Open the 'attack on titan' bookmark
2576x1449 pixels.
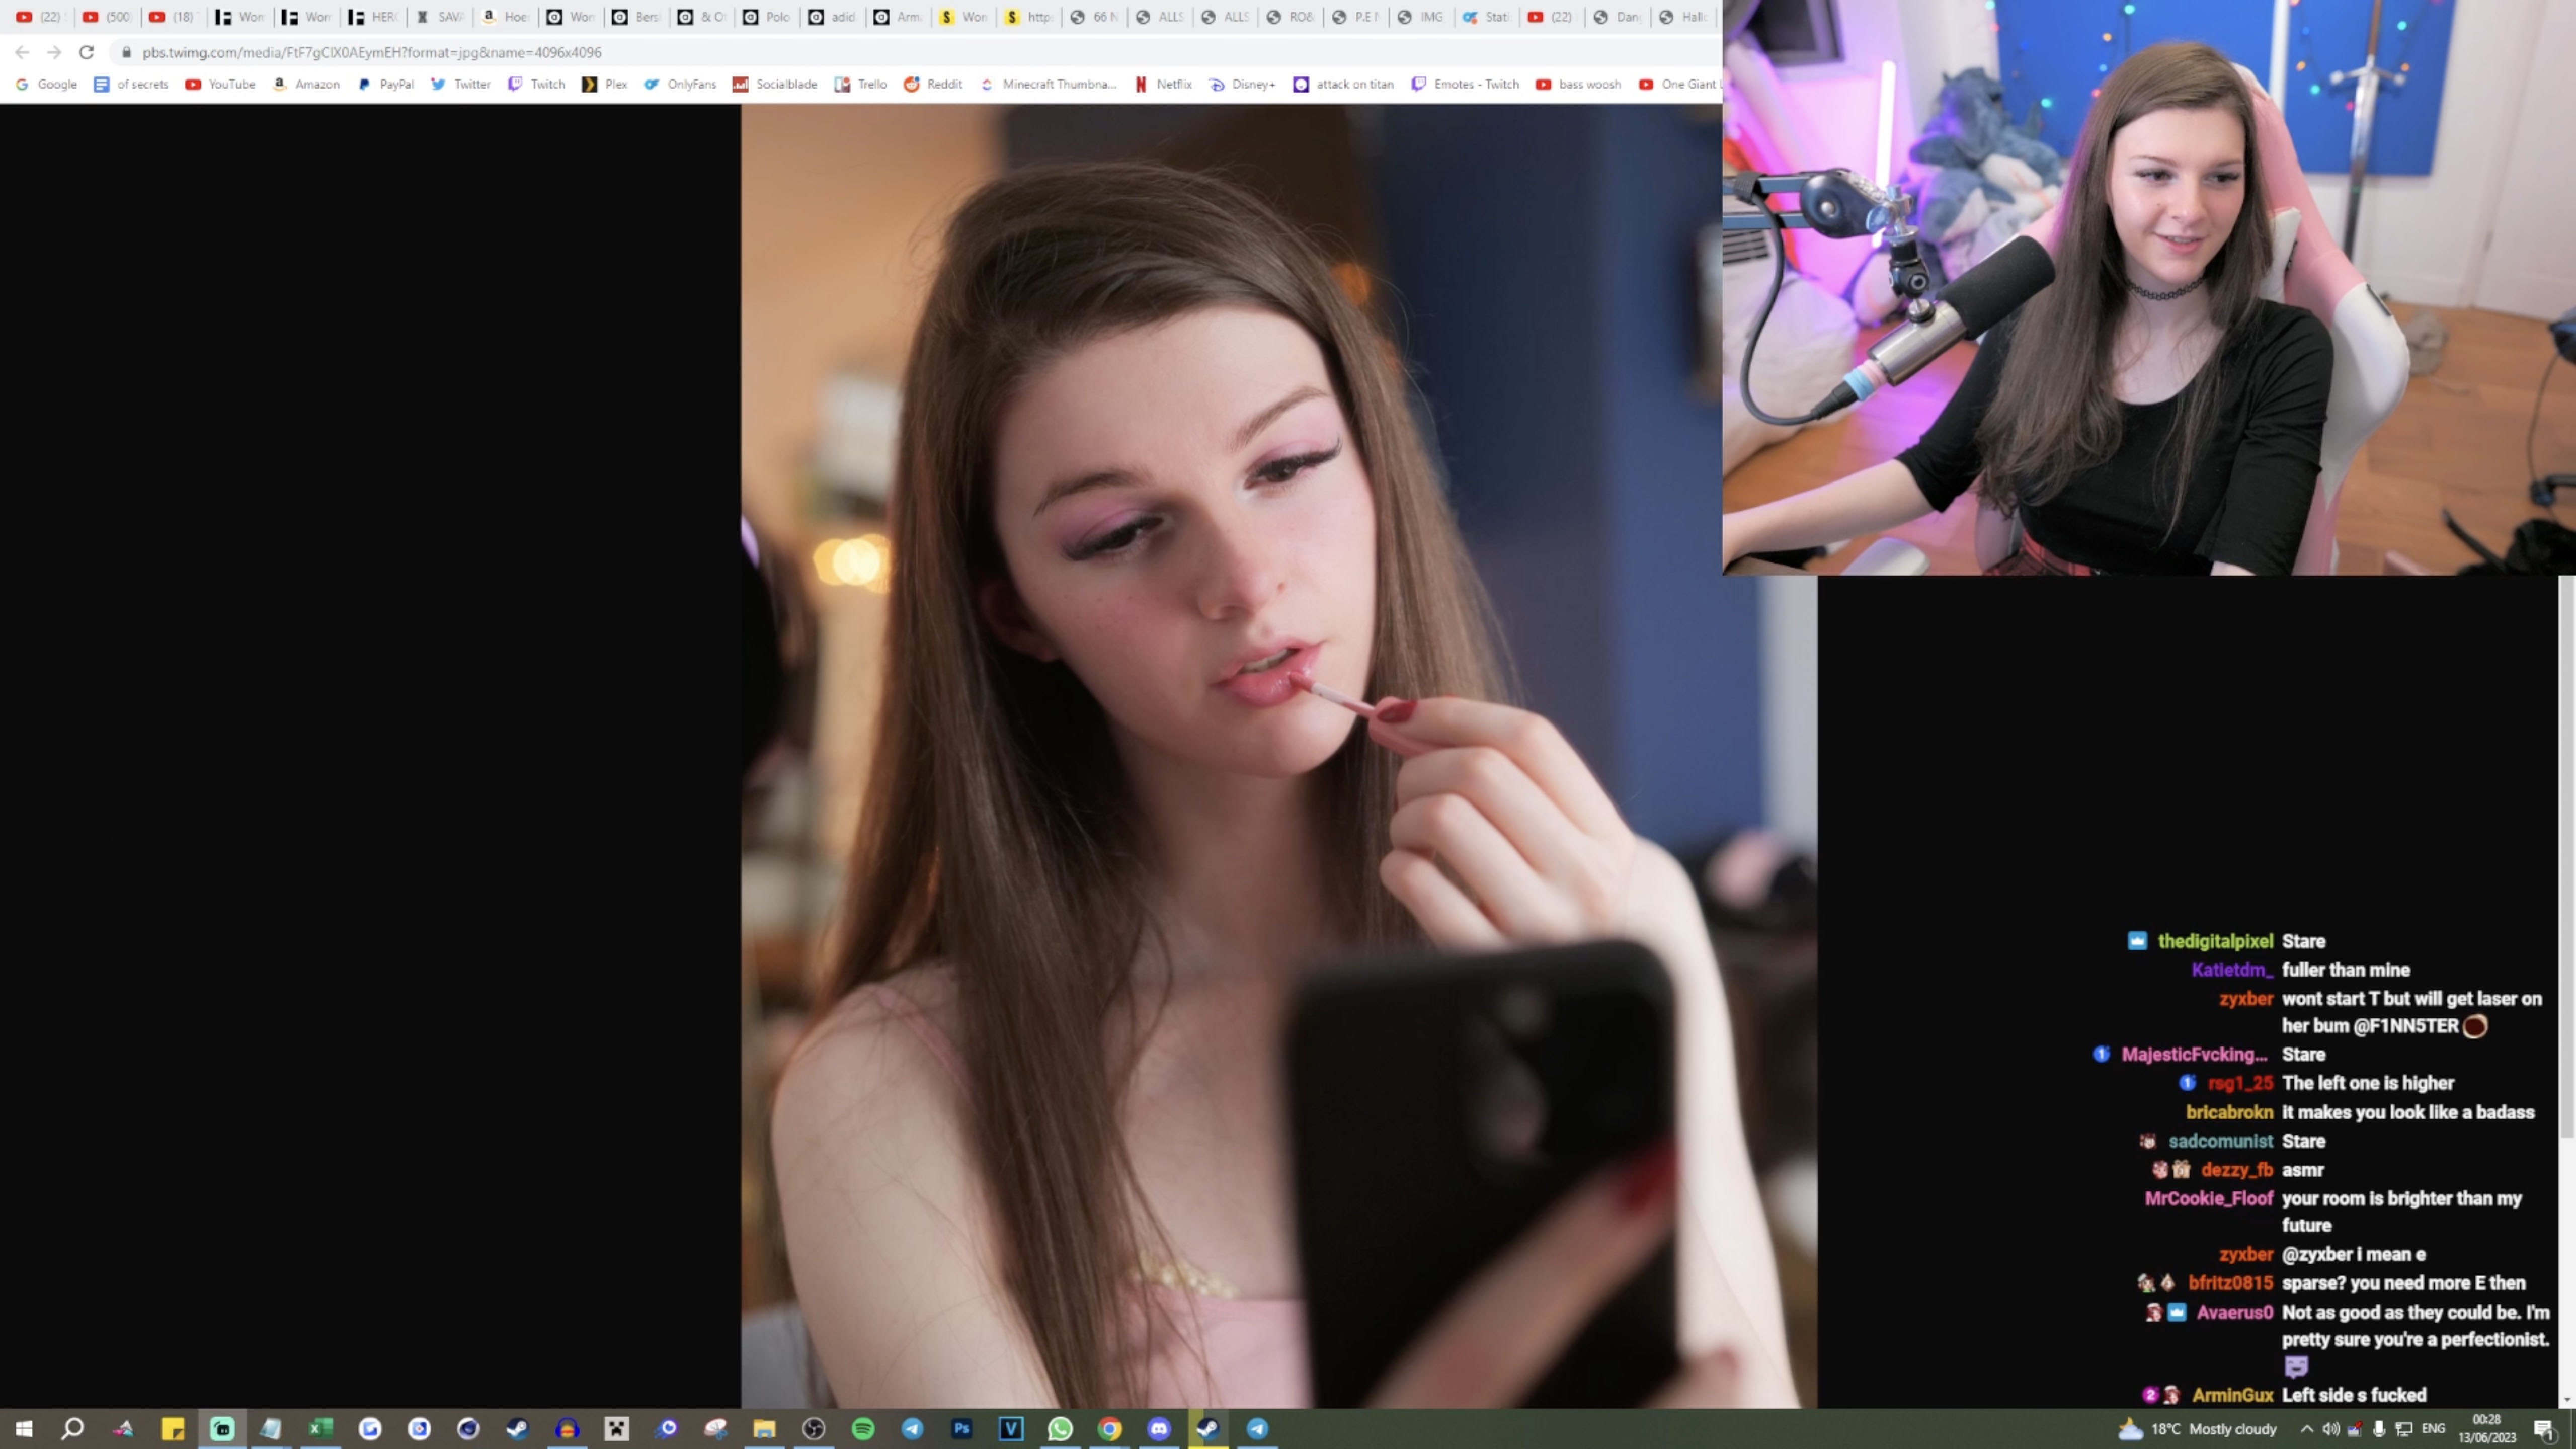coord(1343,84)
